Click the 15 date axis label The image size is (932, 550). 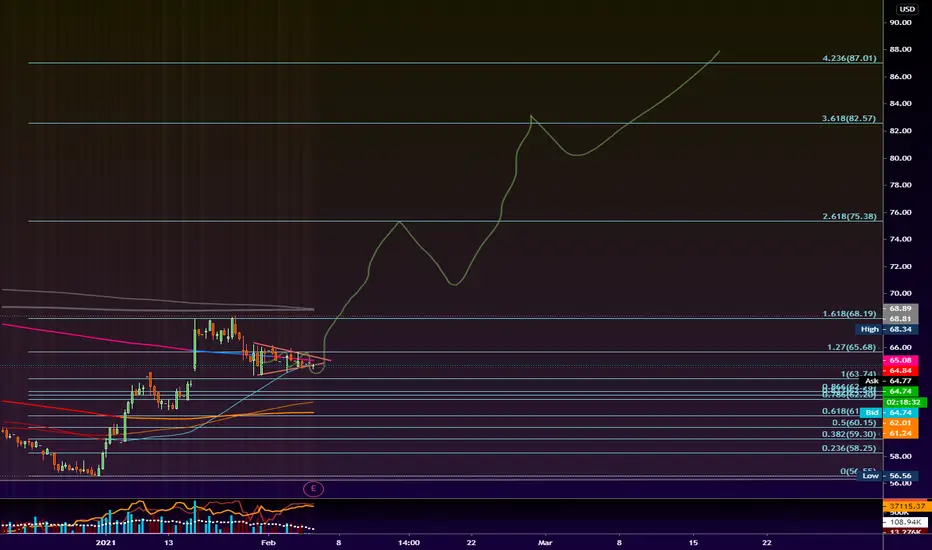click(693, 542)
